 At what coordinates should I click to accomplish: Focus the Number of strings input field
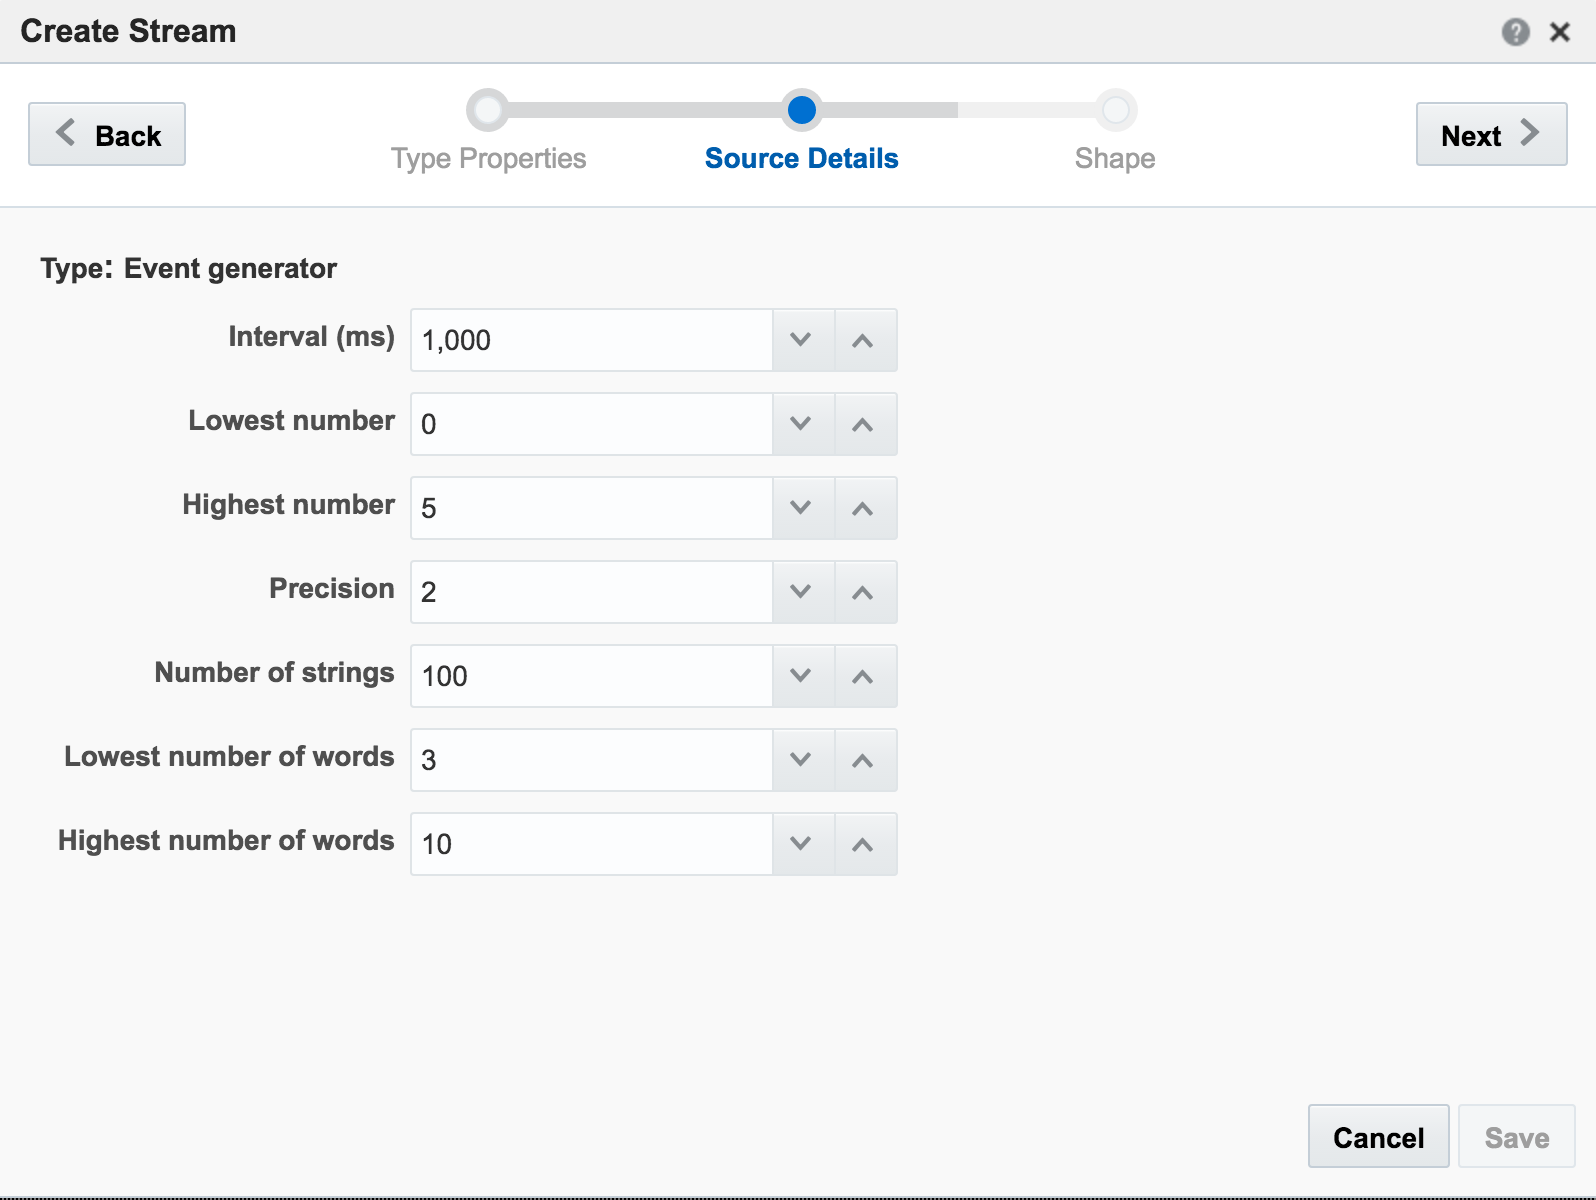tap(591, 676)
